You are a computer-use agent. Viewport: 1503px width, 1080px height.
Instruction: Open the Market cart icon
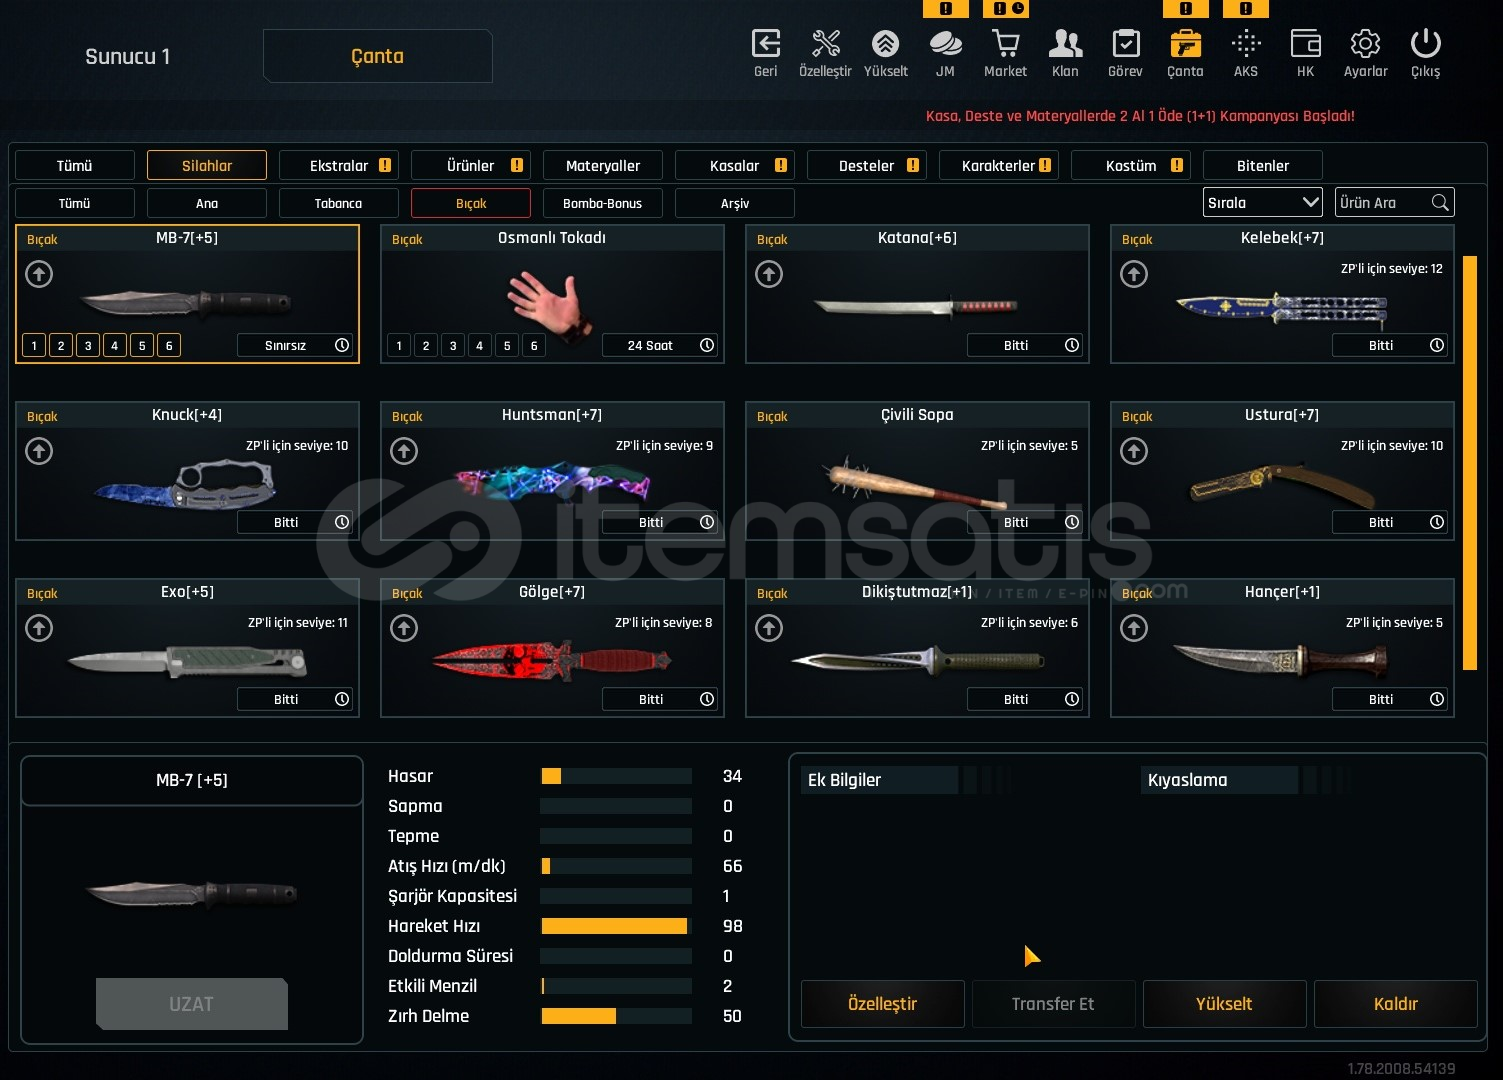tap(1005, 44)
